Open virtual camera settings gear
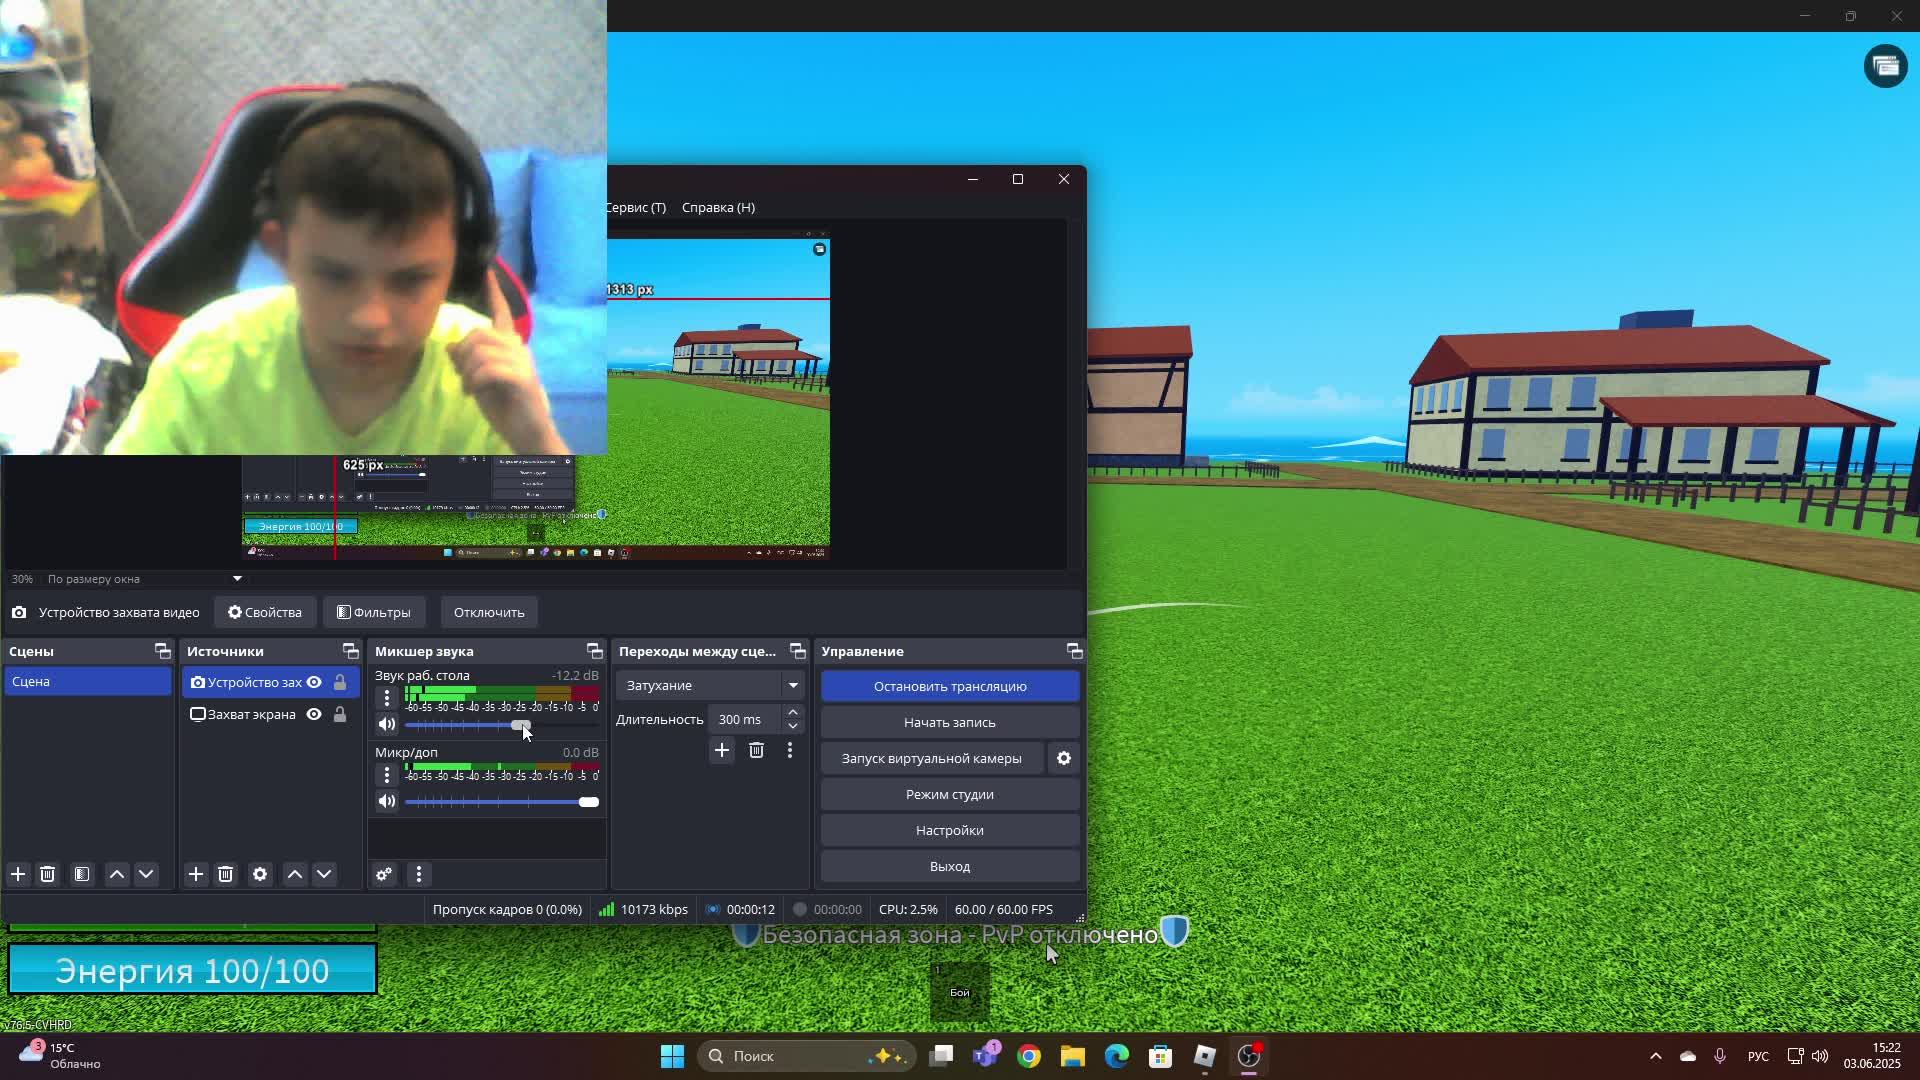 (1064, 759)
